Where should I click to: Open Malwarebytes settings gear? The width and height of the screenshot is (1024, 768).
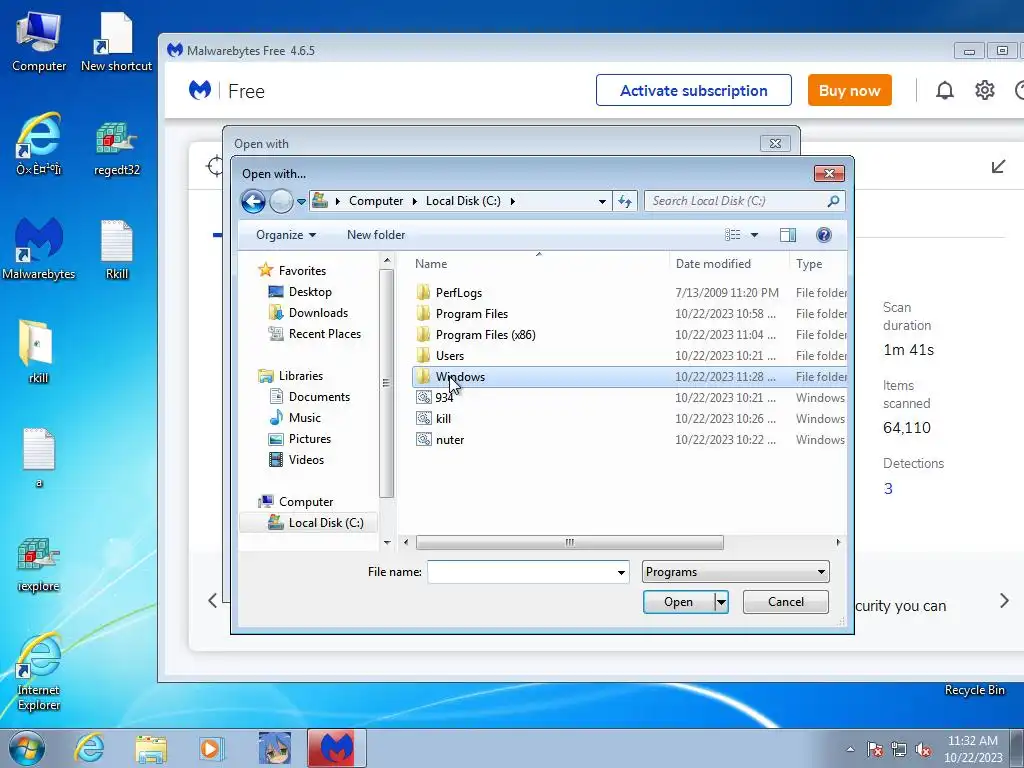click(985, 90)
